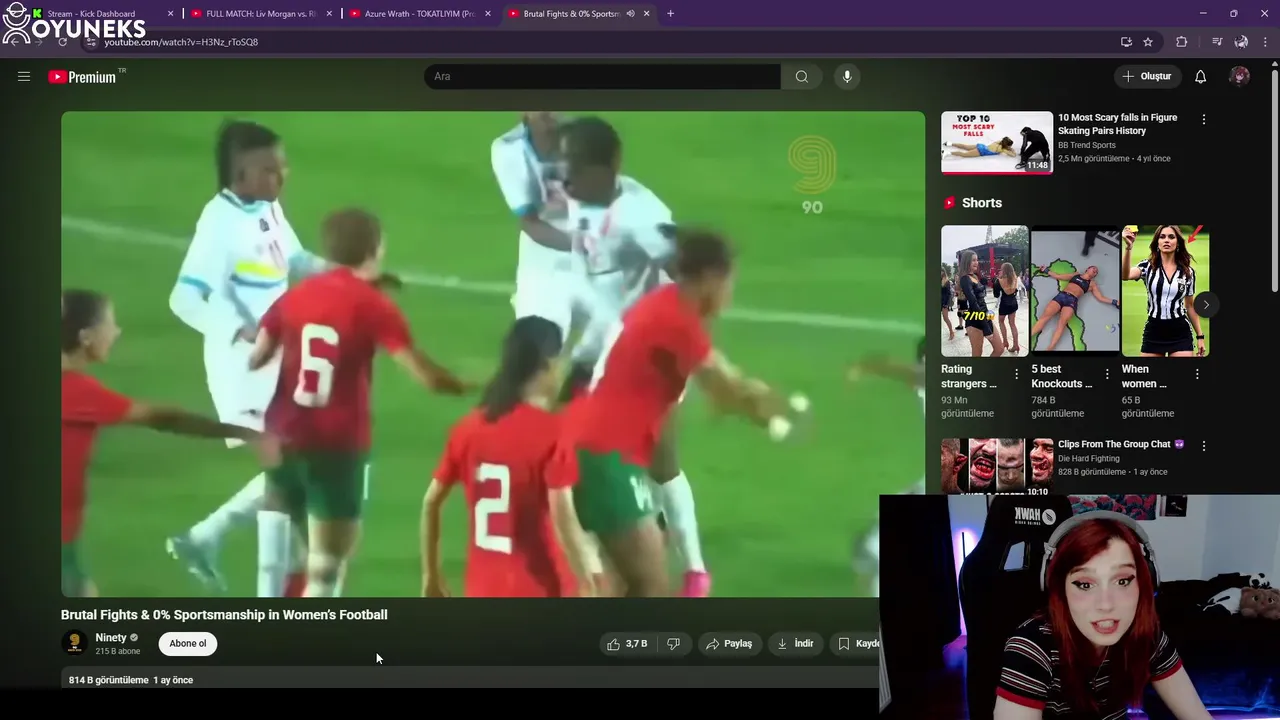Open the browser extensions puzzle icon
Viewport: 1280px width, 720px height.
[1182, 42]
